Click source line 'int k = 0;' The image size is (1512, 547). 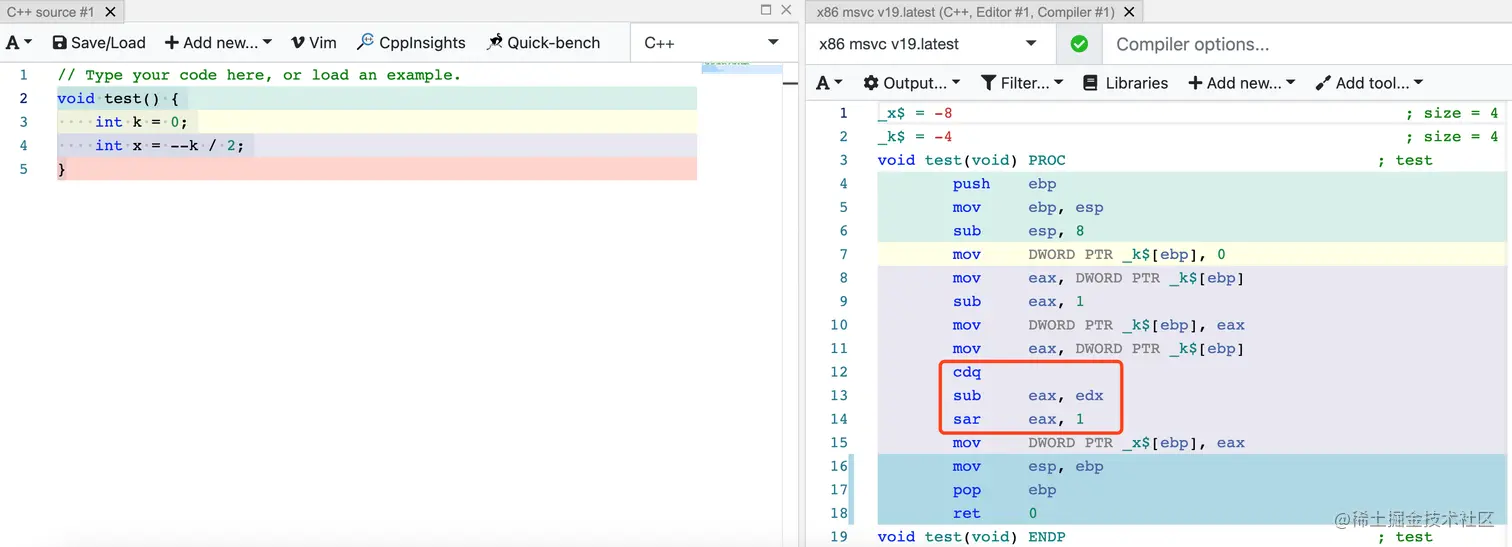pos(141,122)
